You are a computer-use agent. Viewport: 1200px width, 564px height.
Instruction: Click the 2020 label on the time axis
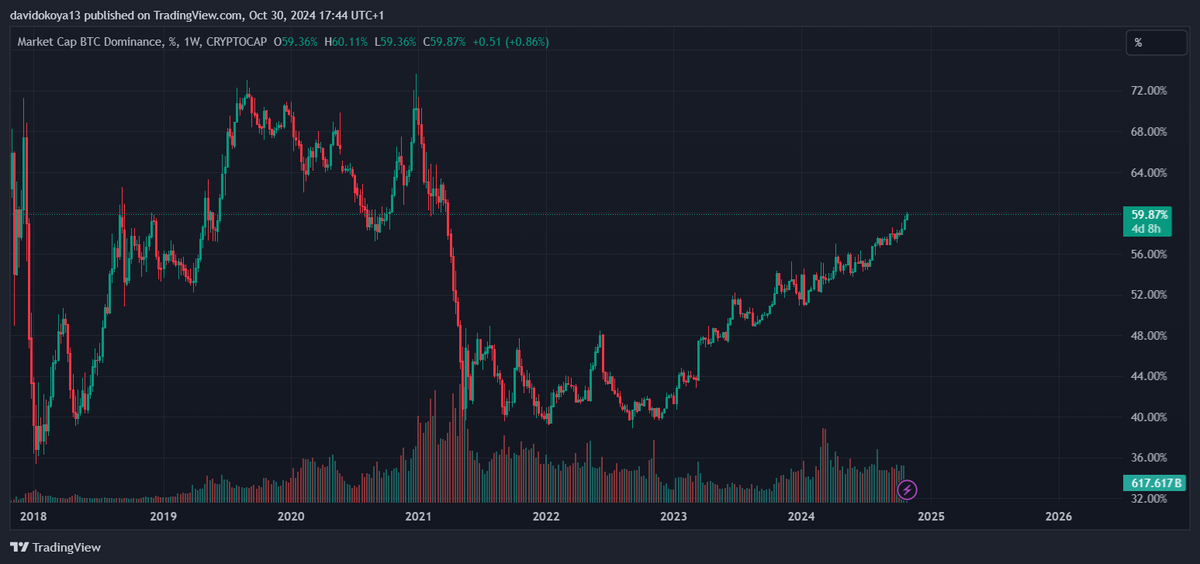coord(290,516)
